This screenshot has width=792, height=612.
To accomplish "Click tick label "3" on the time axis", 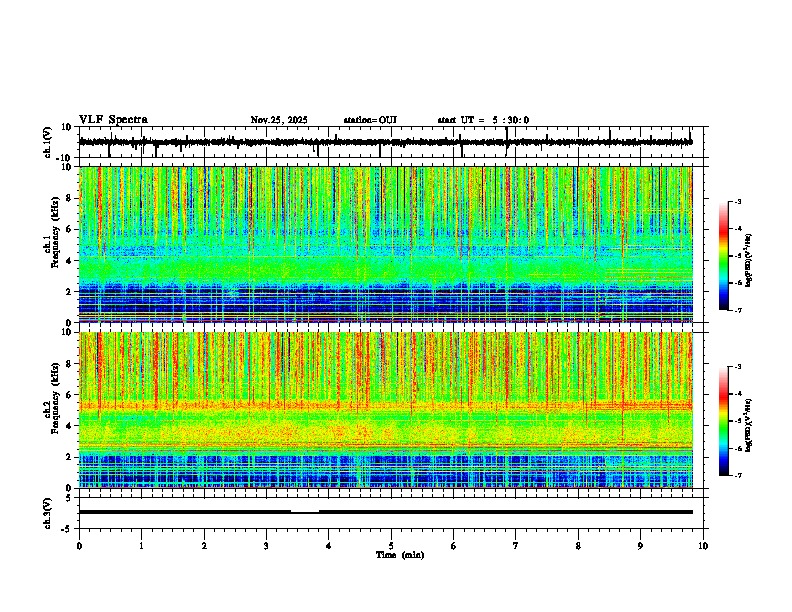I will pyautogui.click(x=266, y=546).
